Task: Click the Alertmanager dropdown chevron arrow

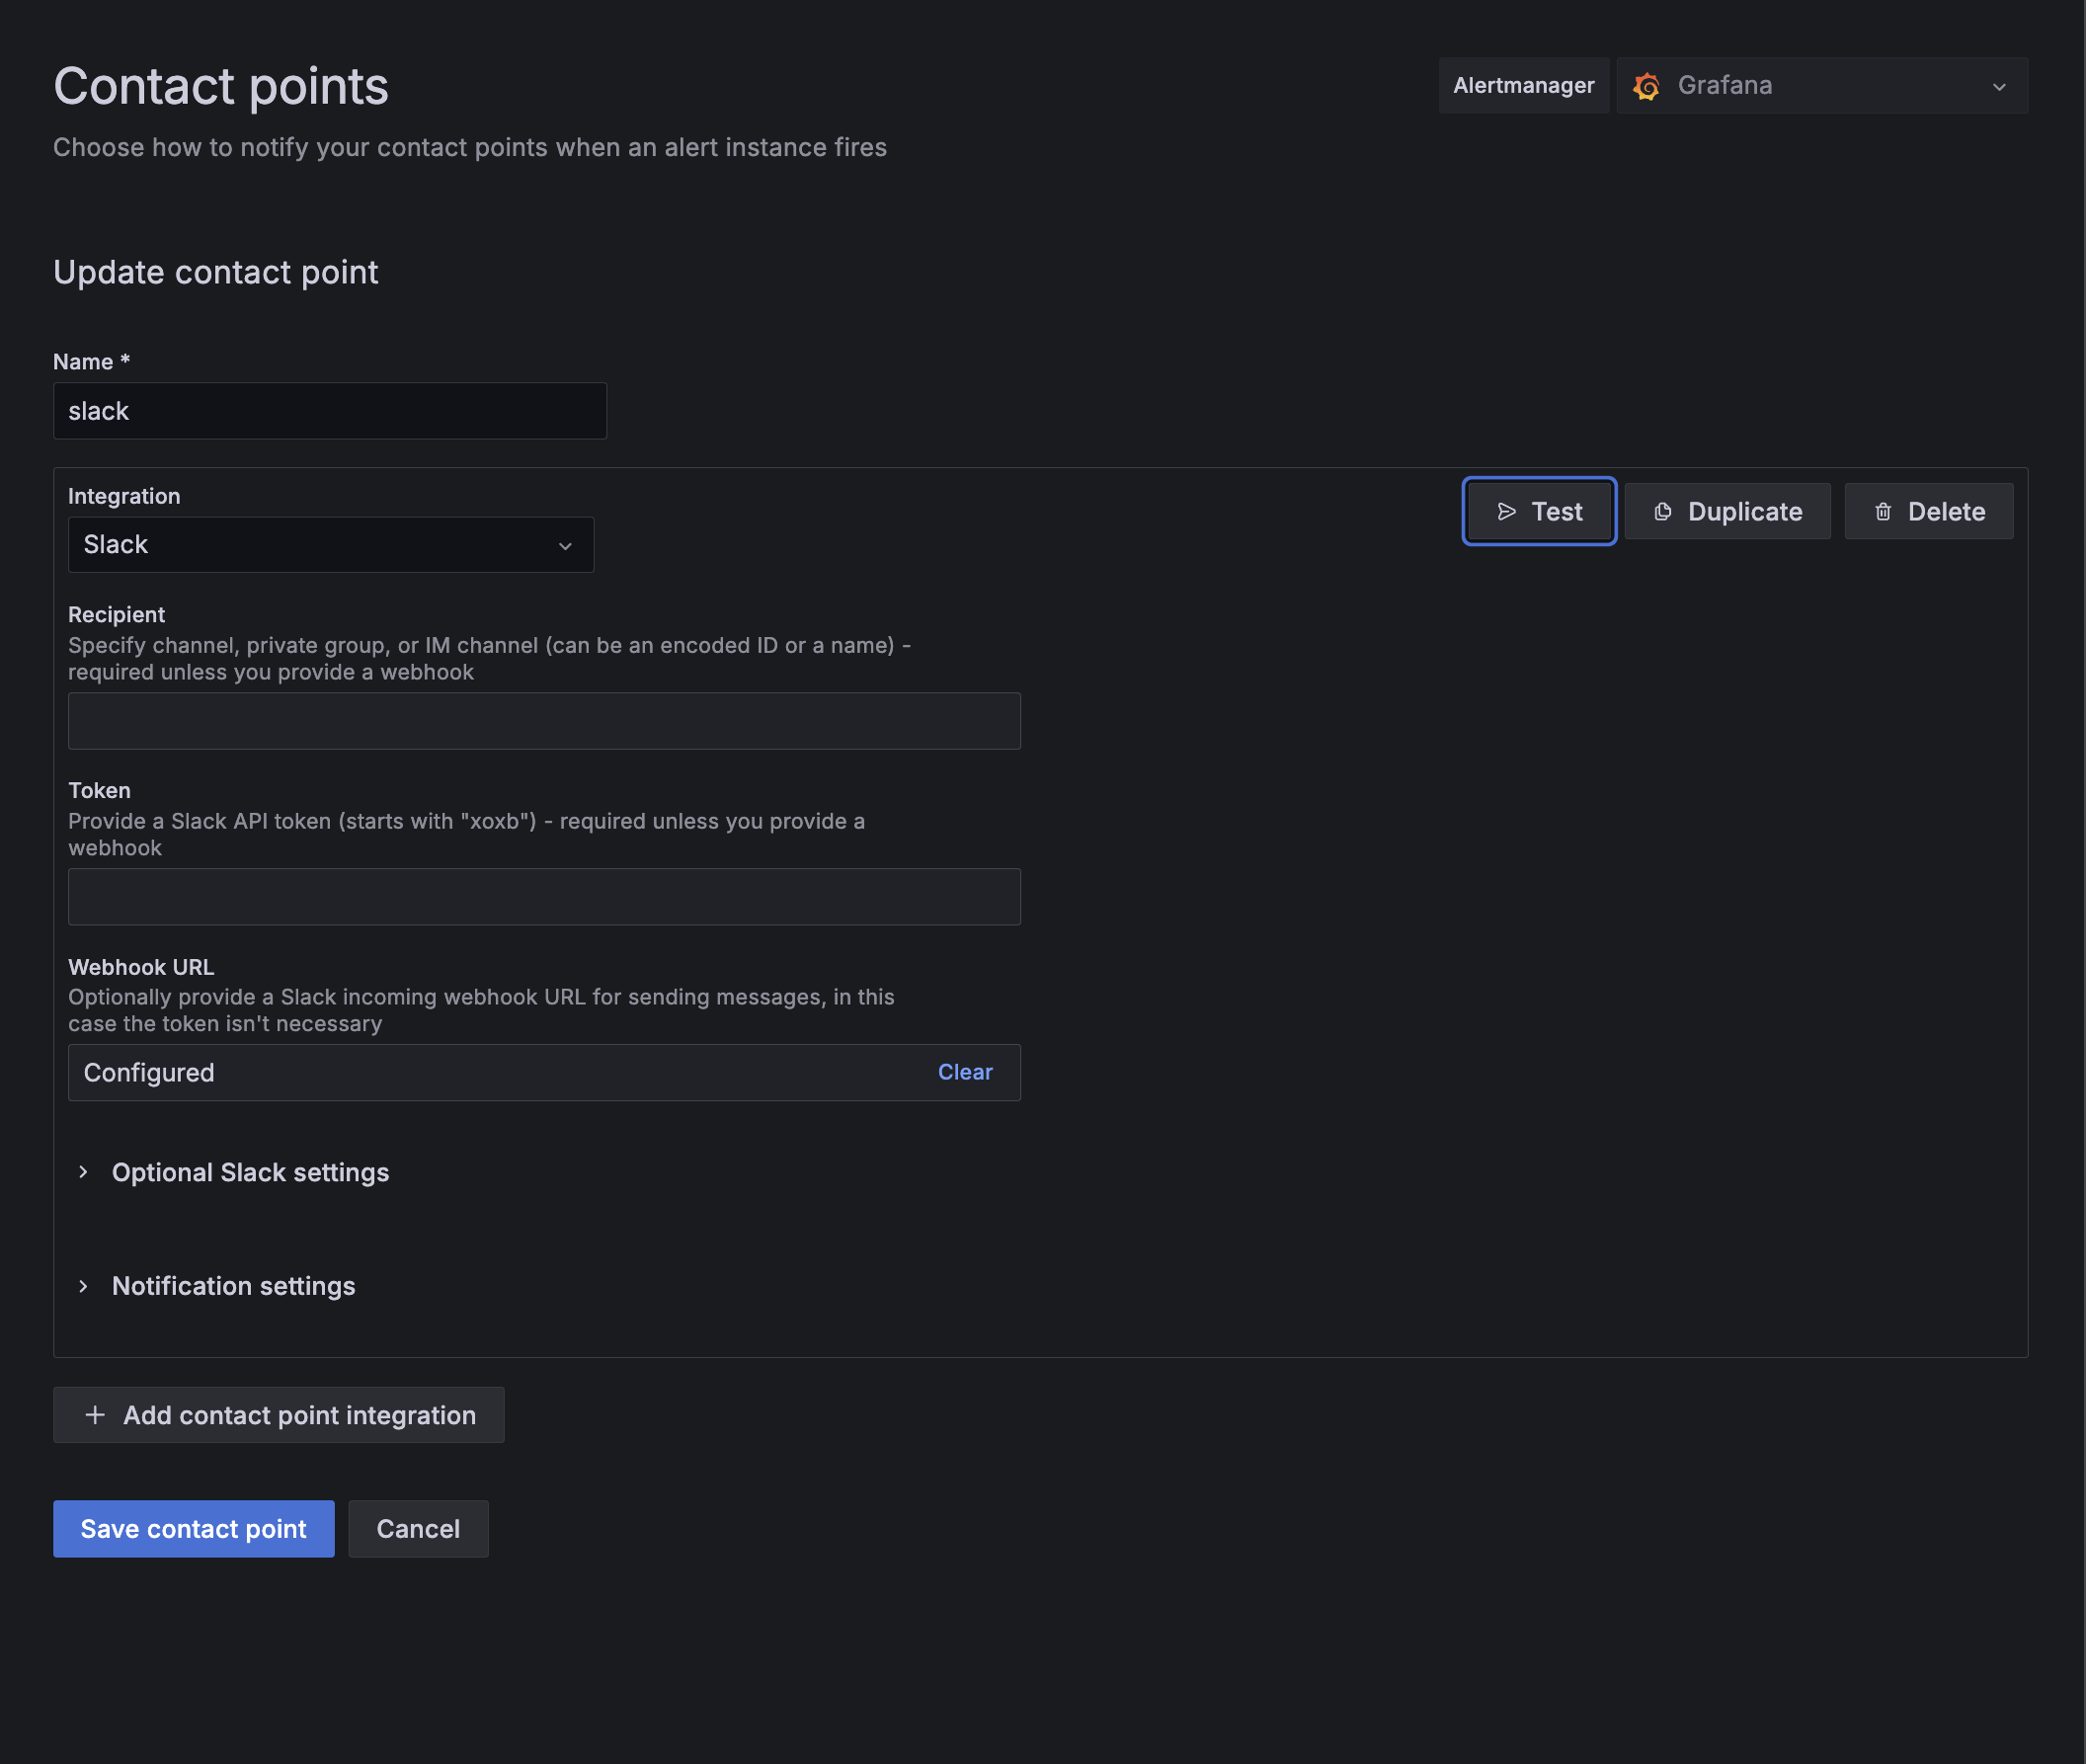Action: [1999, 87]
